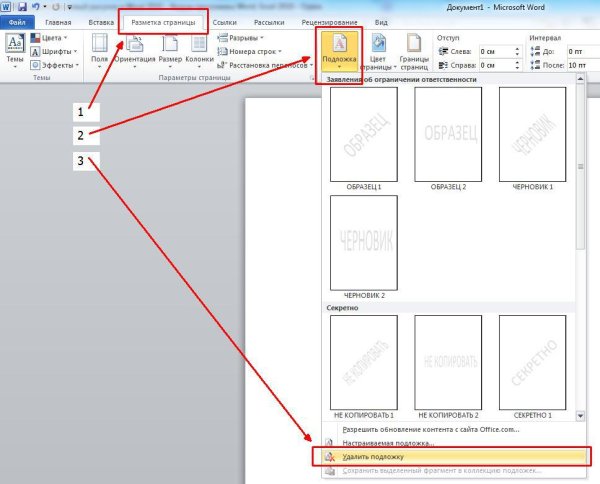This screenshot has width=600, height=484.
Task: Select the ОБРАЗЕЦ 1 watermark thumbnail
Action: coord(364,134)
